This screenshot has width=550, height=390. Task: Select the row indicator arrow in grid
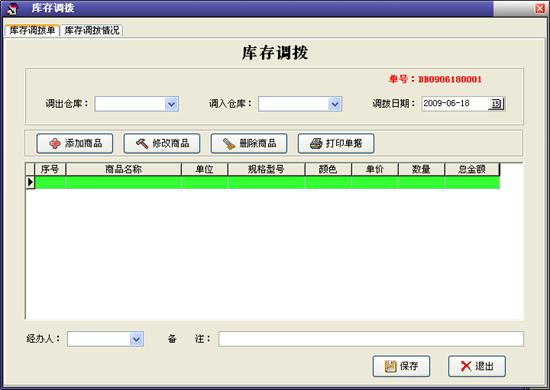30,182
